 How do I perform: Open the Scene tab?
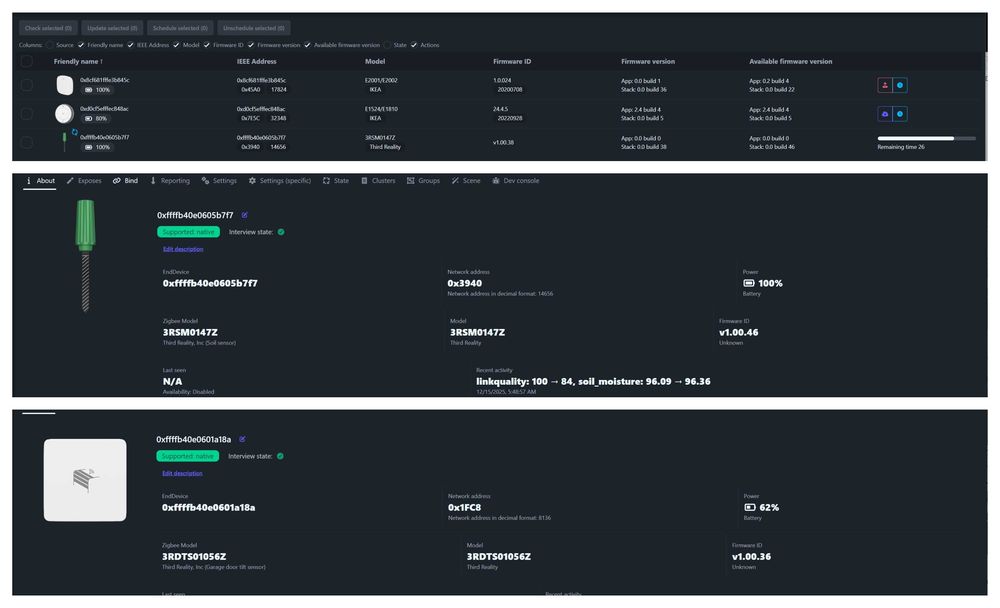tap(466, 181)
